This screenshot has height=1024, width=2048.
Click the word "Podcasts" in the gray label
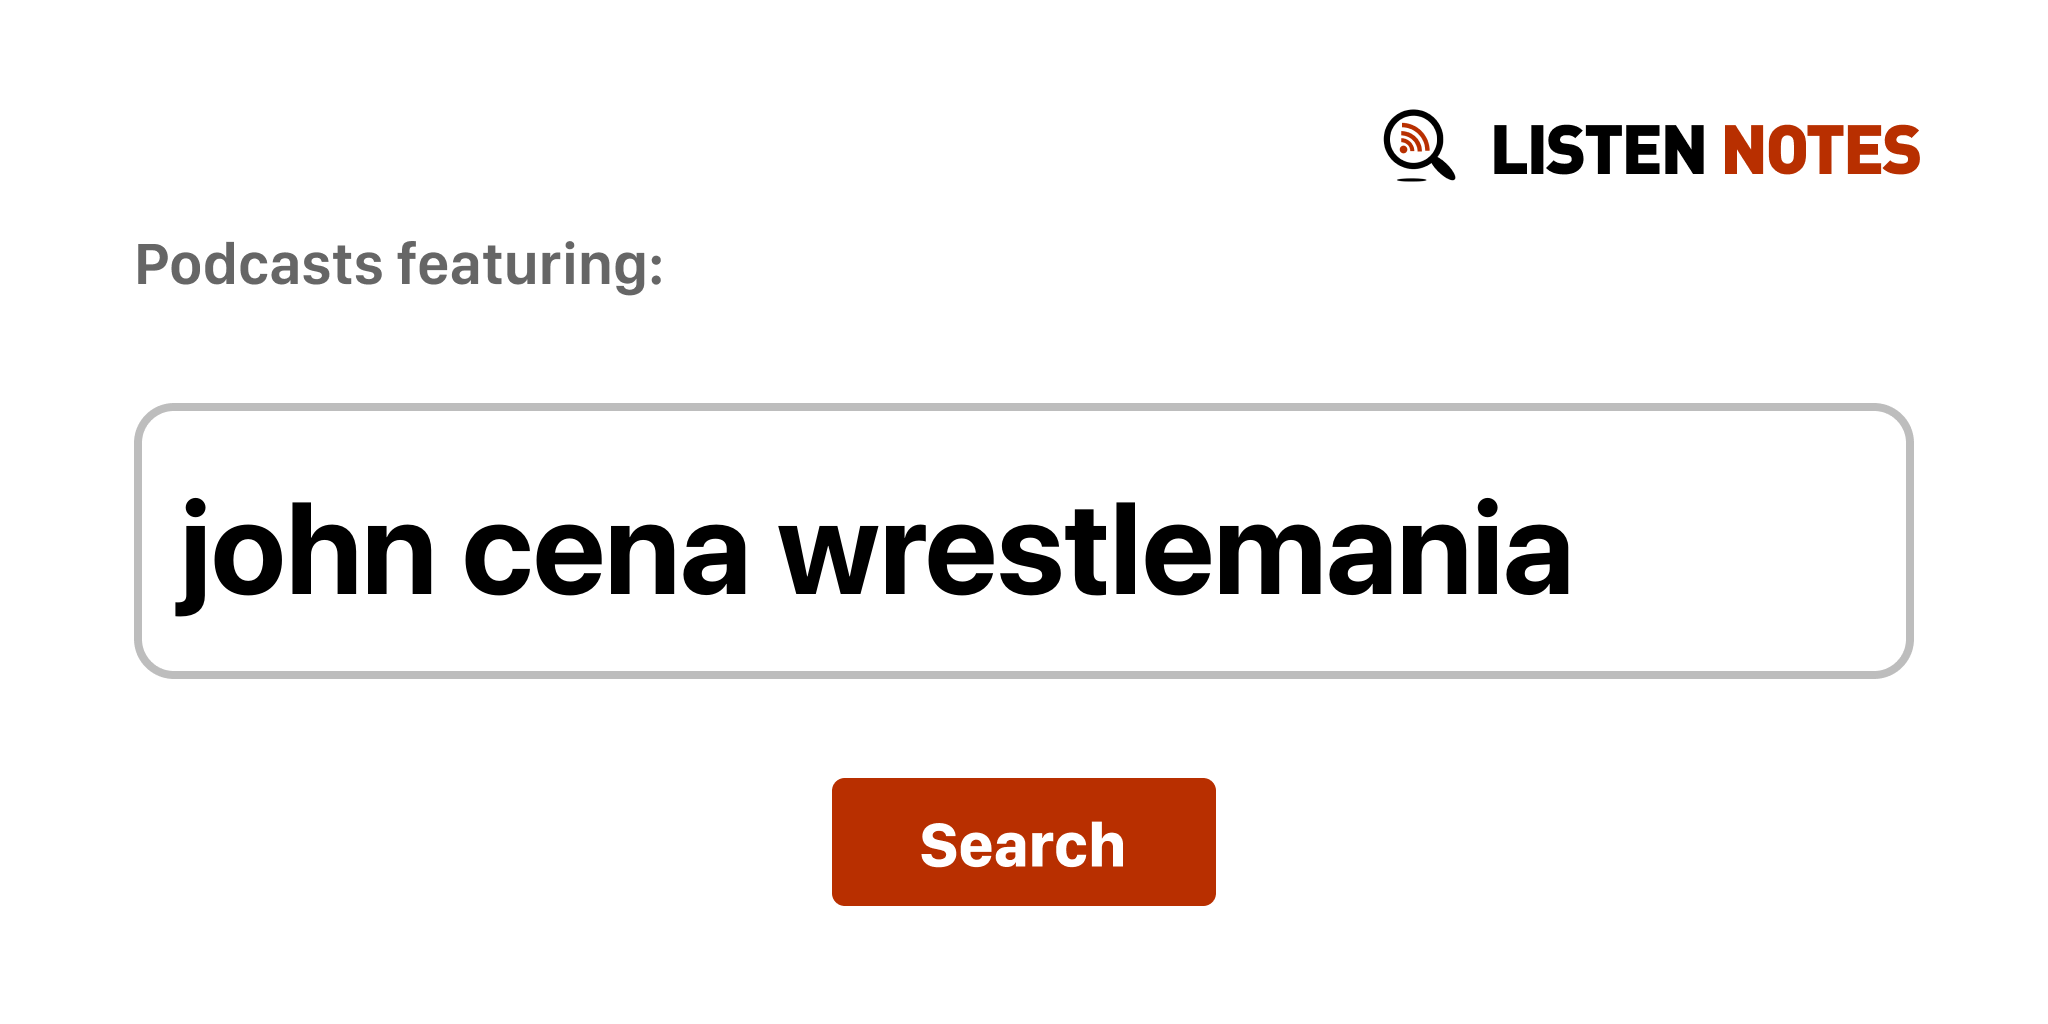click(x=259, y=265)
